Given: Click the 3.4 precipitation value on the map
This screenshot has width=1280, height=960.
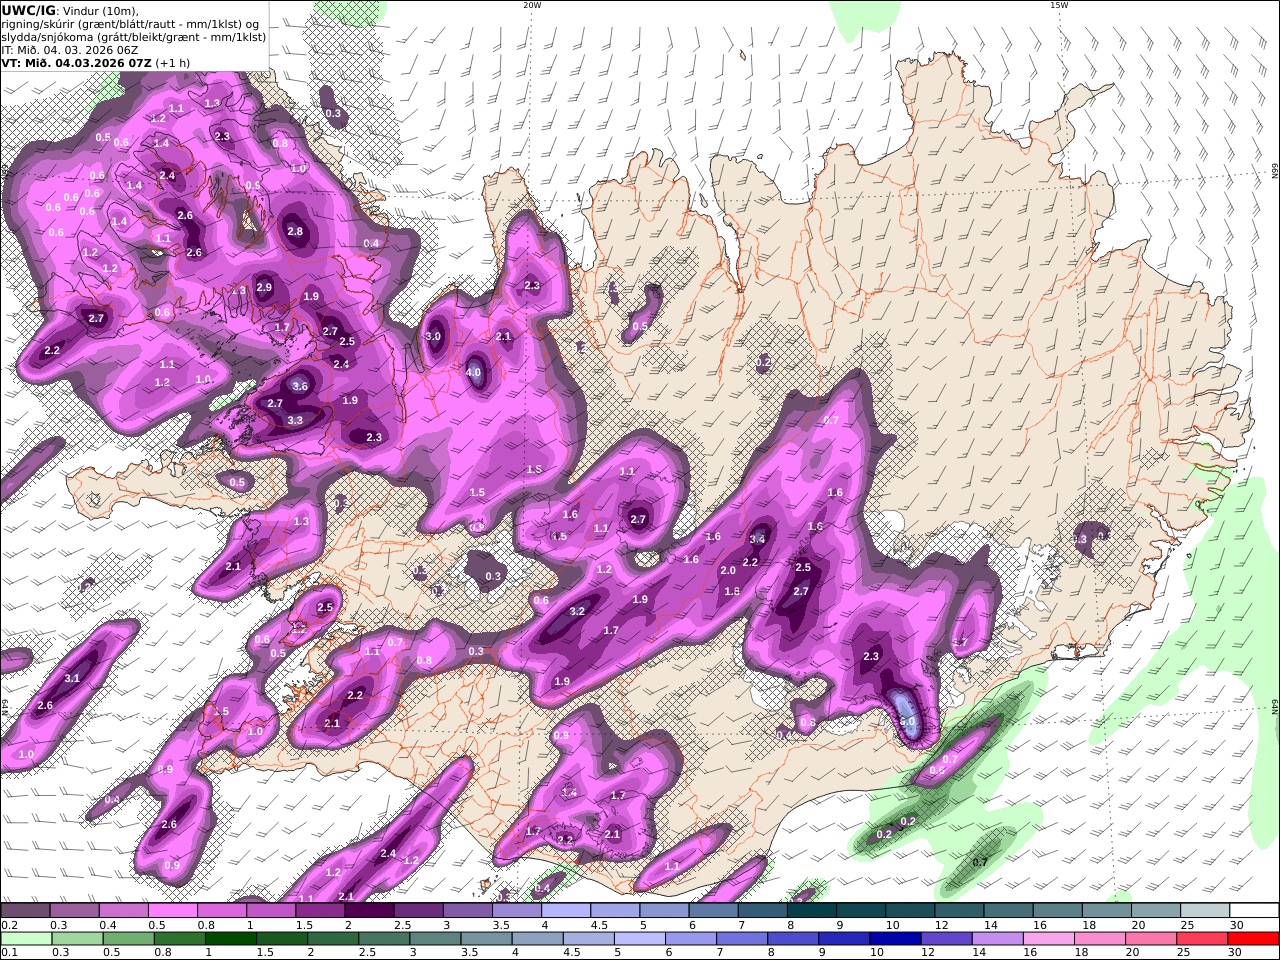Looking at the screenshot, I should pyautogui.click(x=757, y=539).
